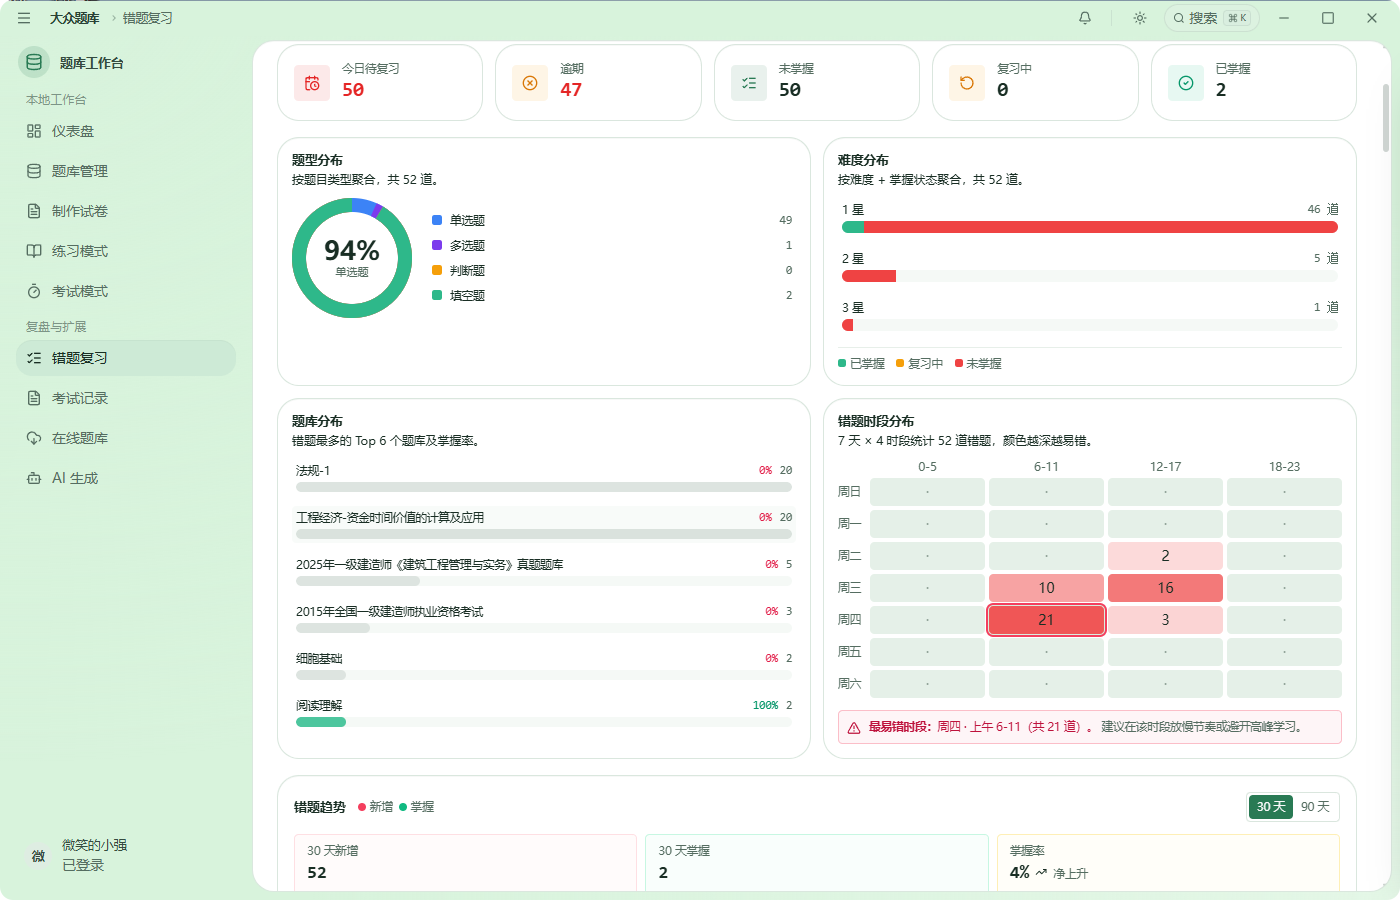Click the 2 星 difficulty bar
The height and width of the screenshot is (900, 1400).
point(1090,276)
